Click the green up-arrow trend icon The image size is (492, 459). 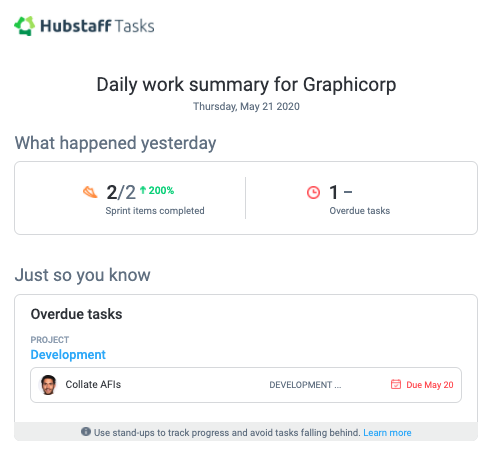point(143,190)
